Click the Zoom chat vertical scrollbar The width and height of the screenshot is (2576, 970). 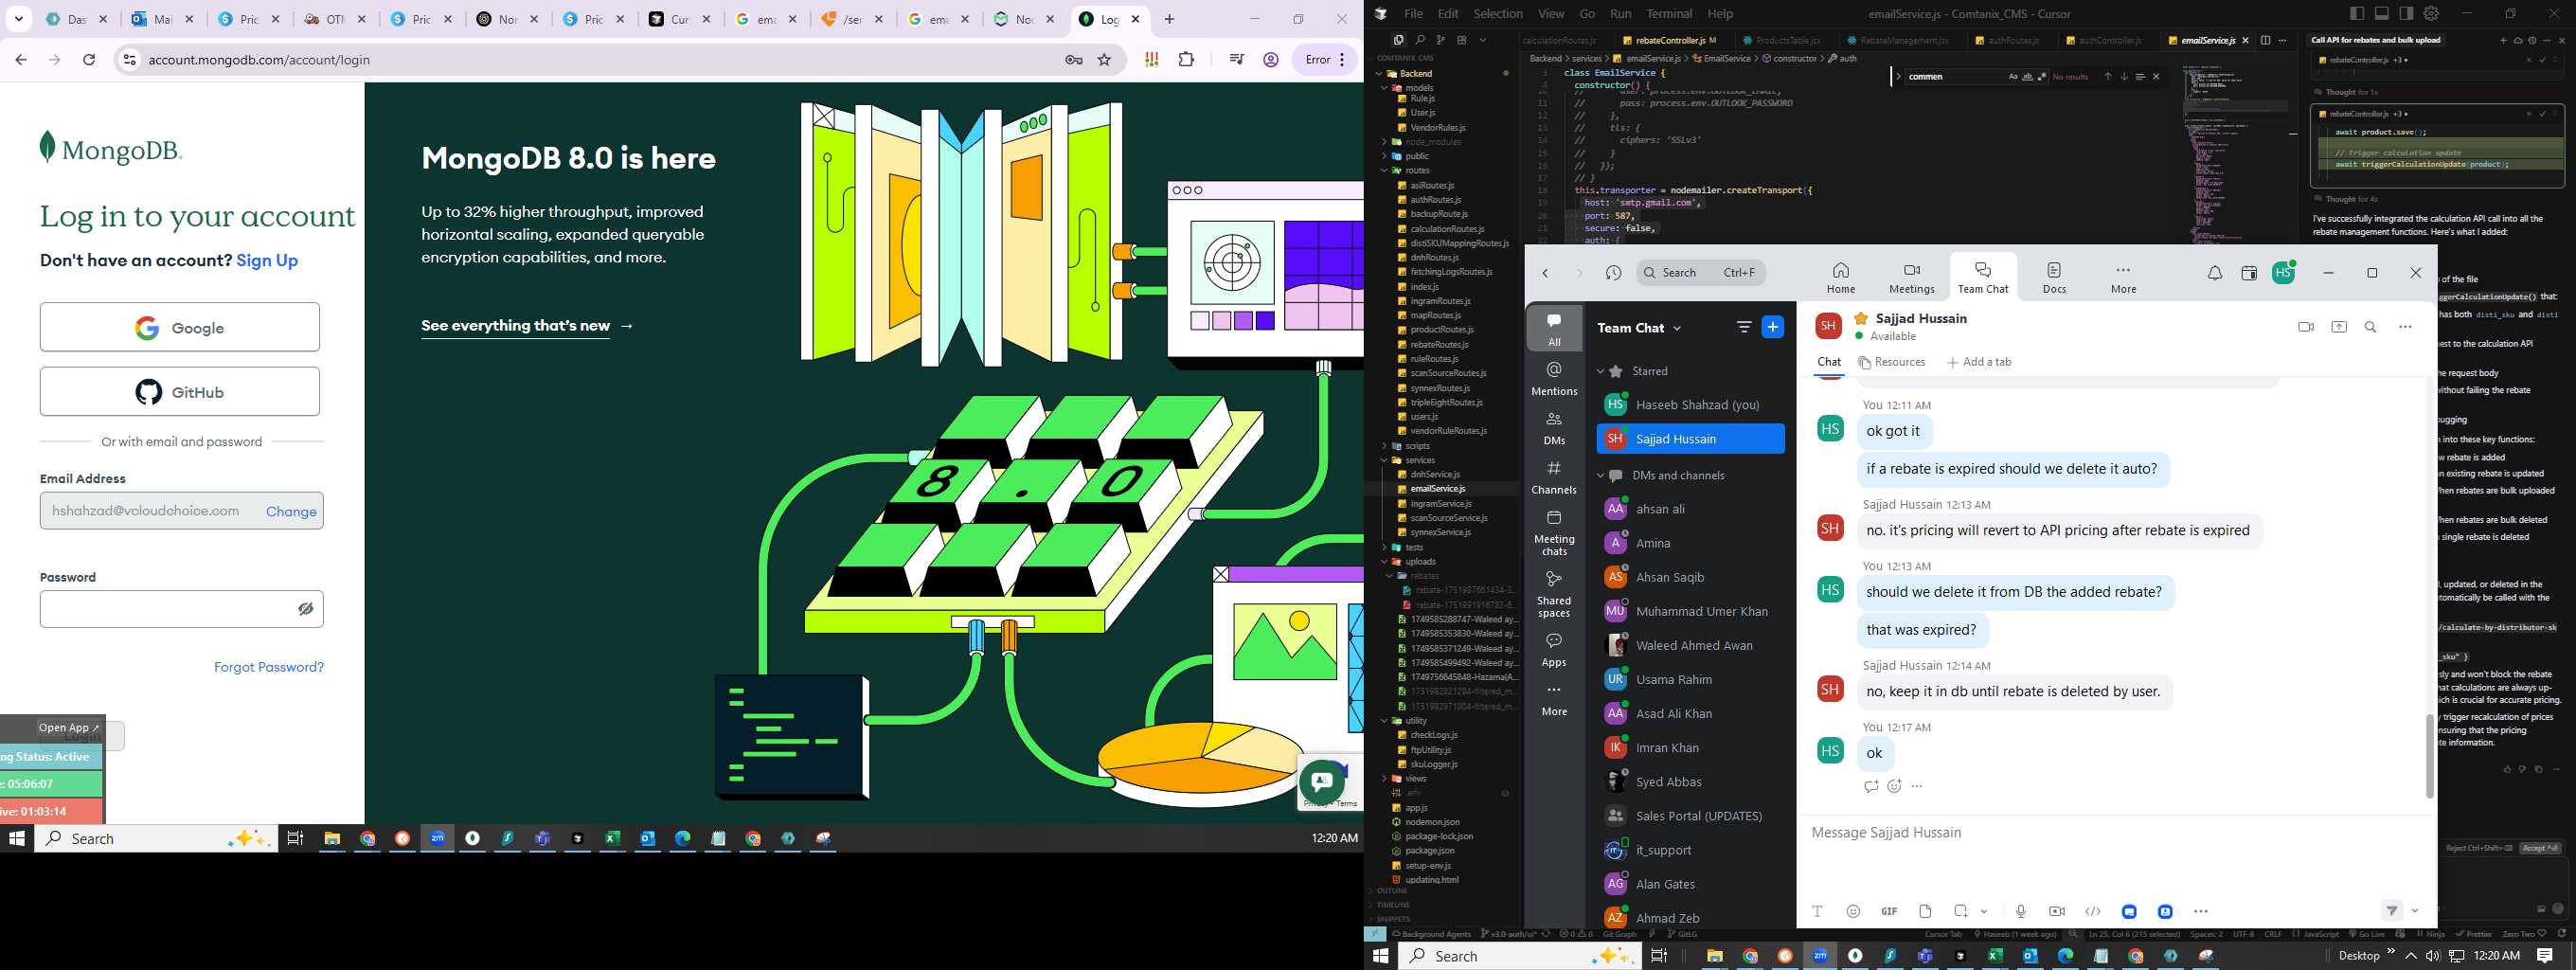(2430, 755)
